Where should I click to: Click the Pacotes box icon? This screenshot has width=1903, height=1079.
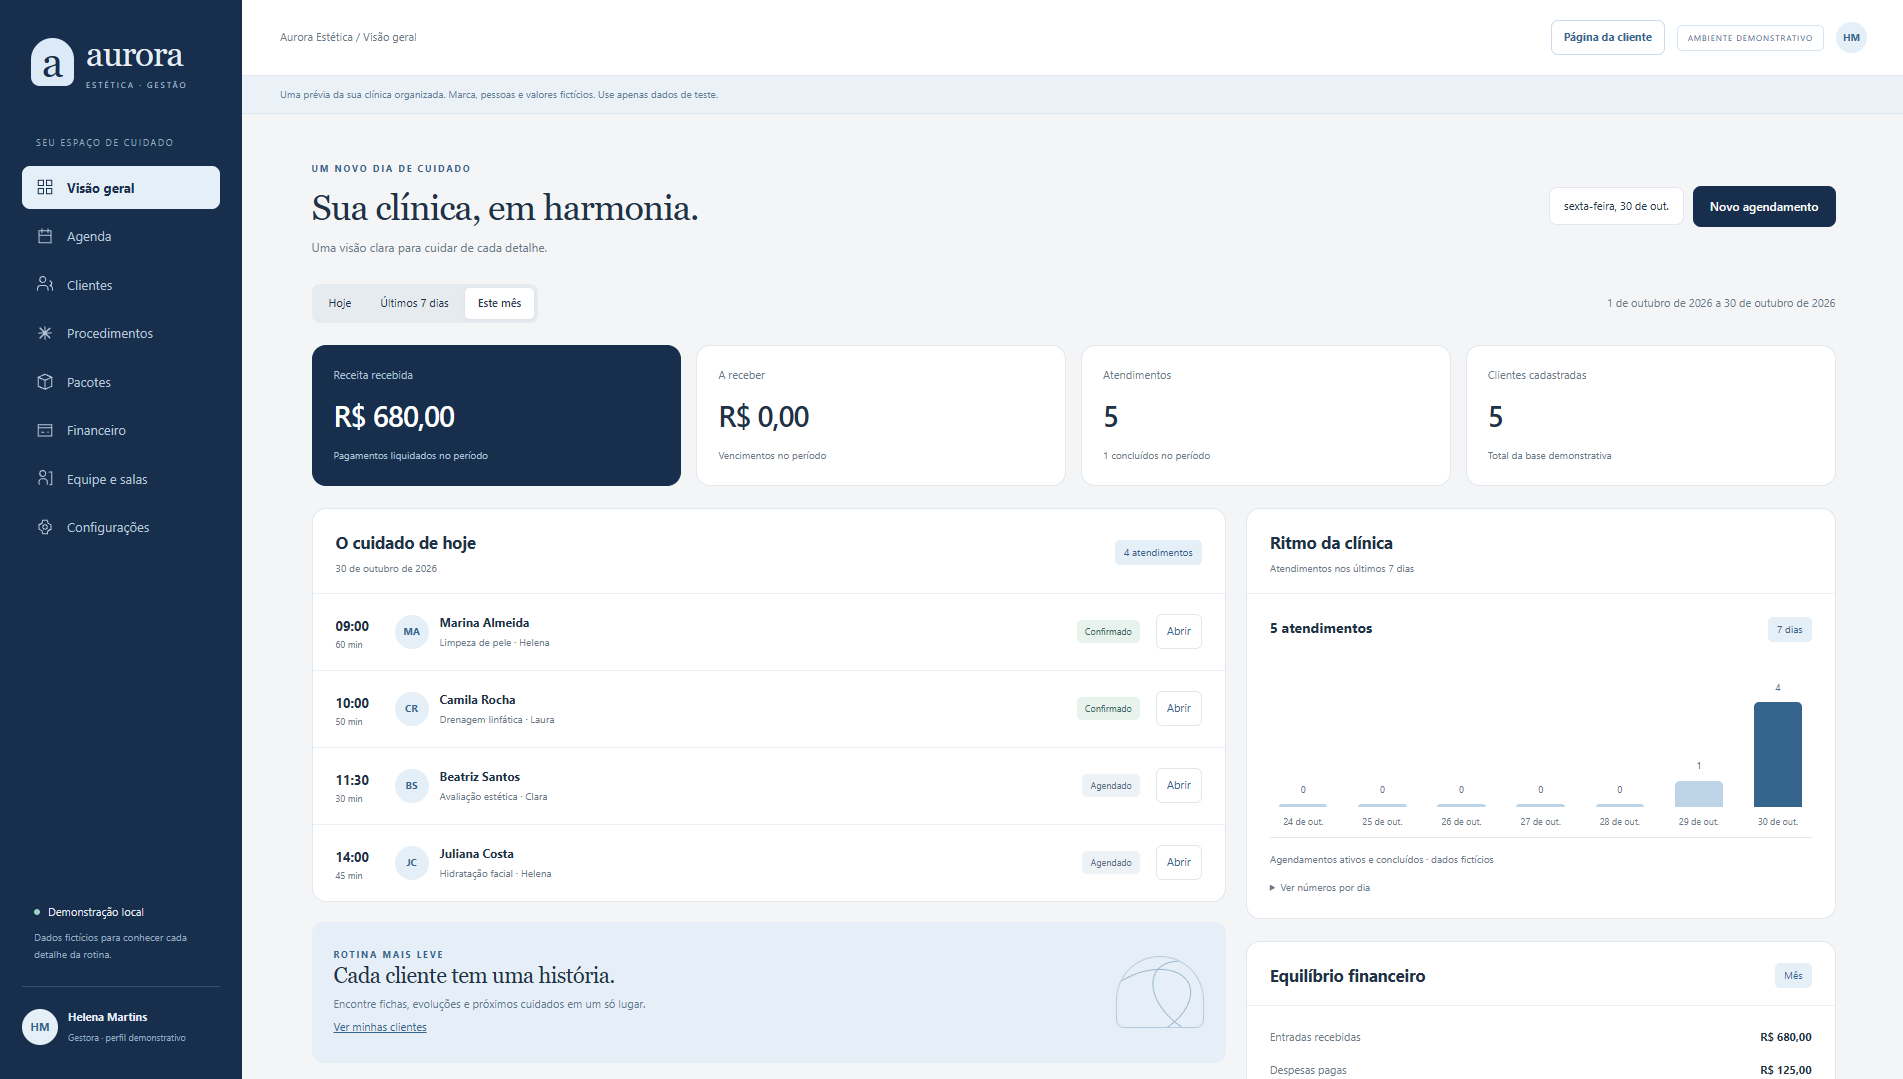45,382
